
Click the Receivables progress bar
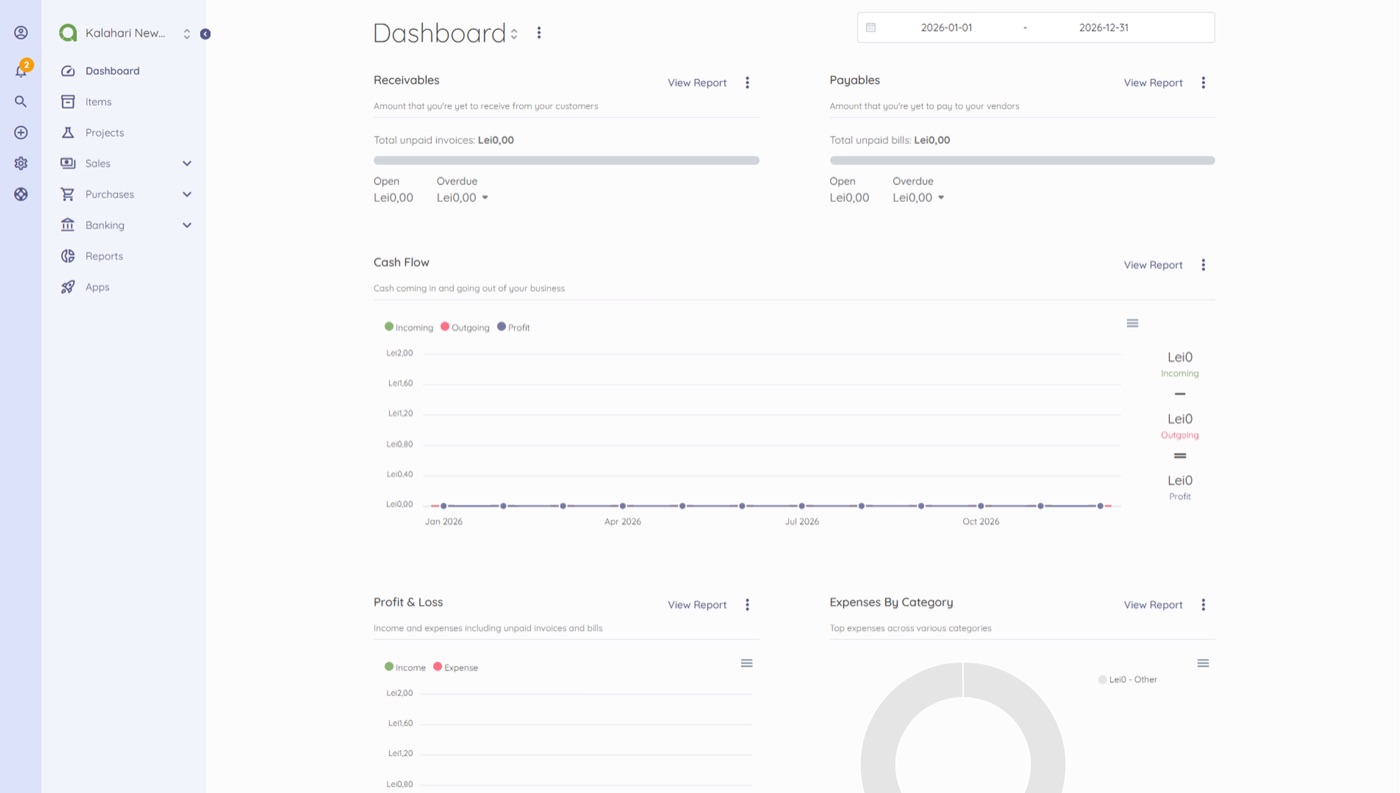[x=566, y=160]
